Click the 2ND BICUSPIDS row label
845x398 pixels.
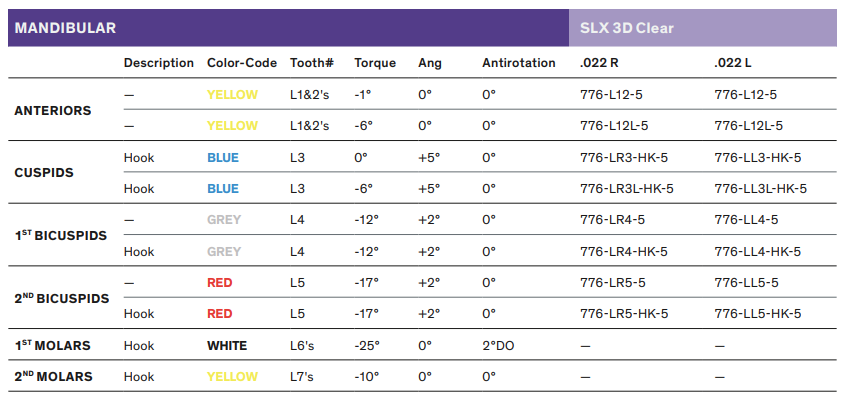pyautogui.click(x=62, y=298)
